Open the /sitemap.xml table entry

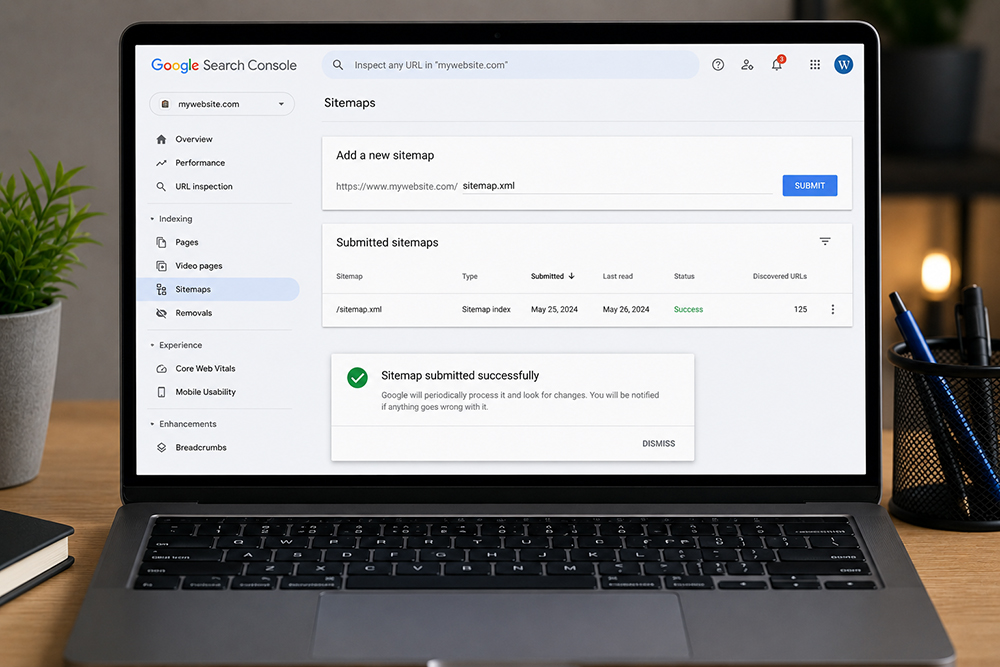pyautogui.click(x=359, y=309)
